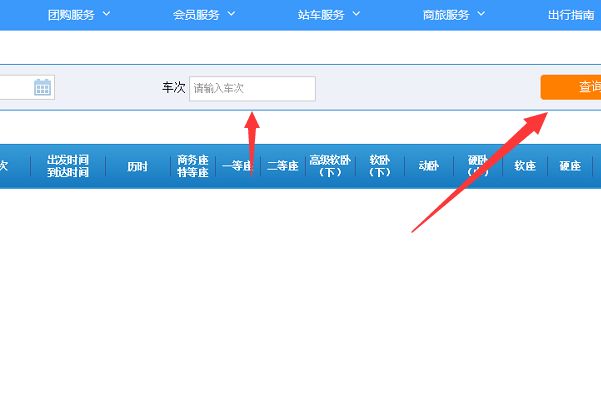This screenshot has width=601, height=401.
Task: Open the 出行指南 menu item
Action: (x=572, y=15)
